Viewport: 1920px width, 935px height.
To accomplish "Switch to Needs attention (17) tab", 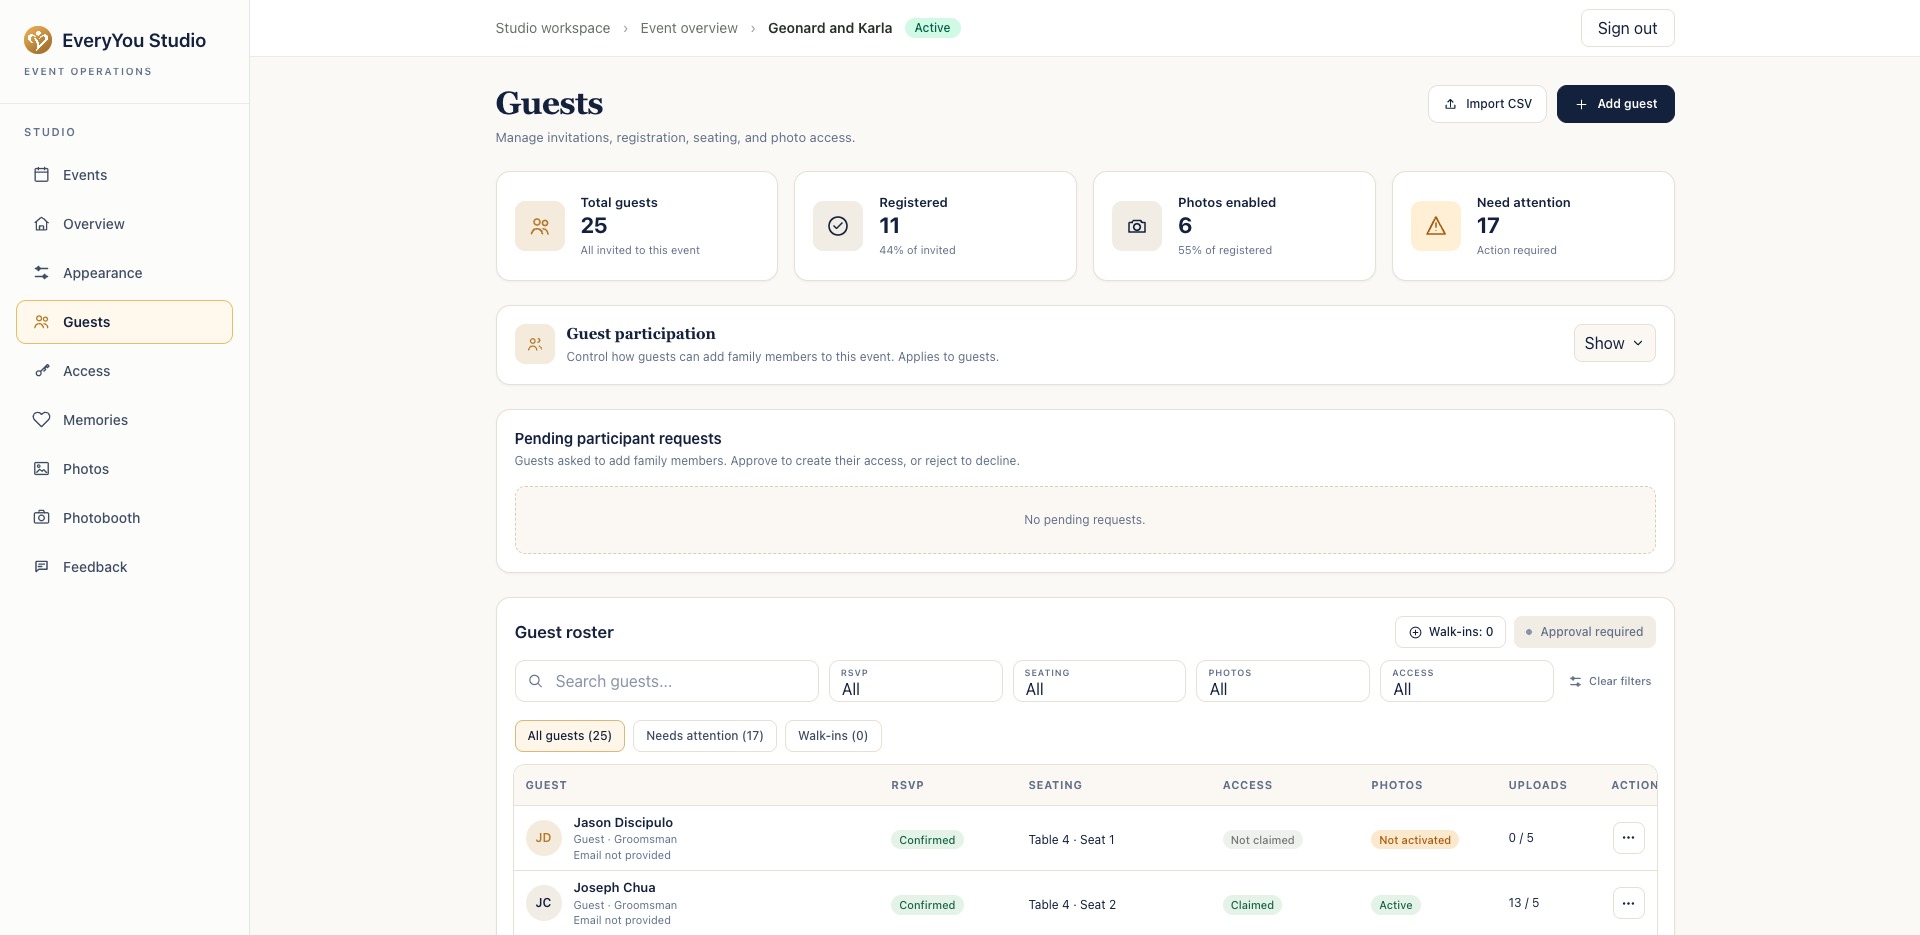I will [x=705, y=736].
